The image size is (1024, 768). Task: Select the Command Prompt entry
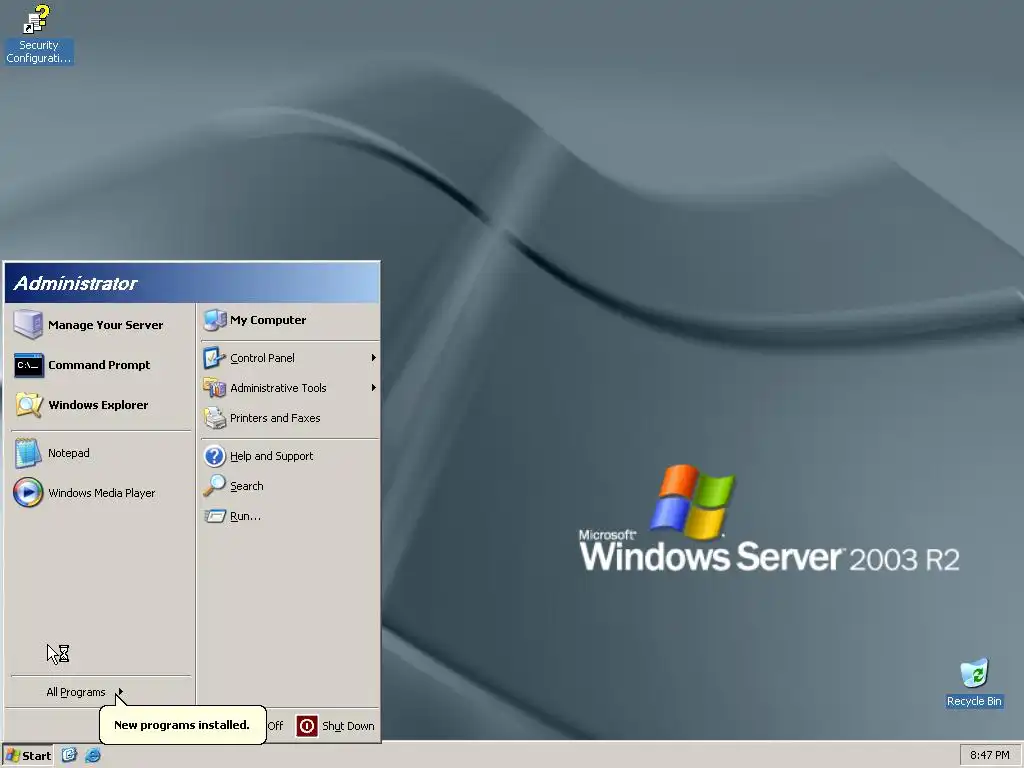coord(101,365)
